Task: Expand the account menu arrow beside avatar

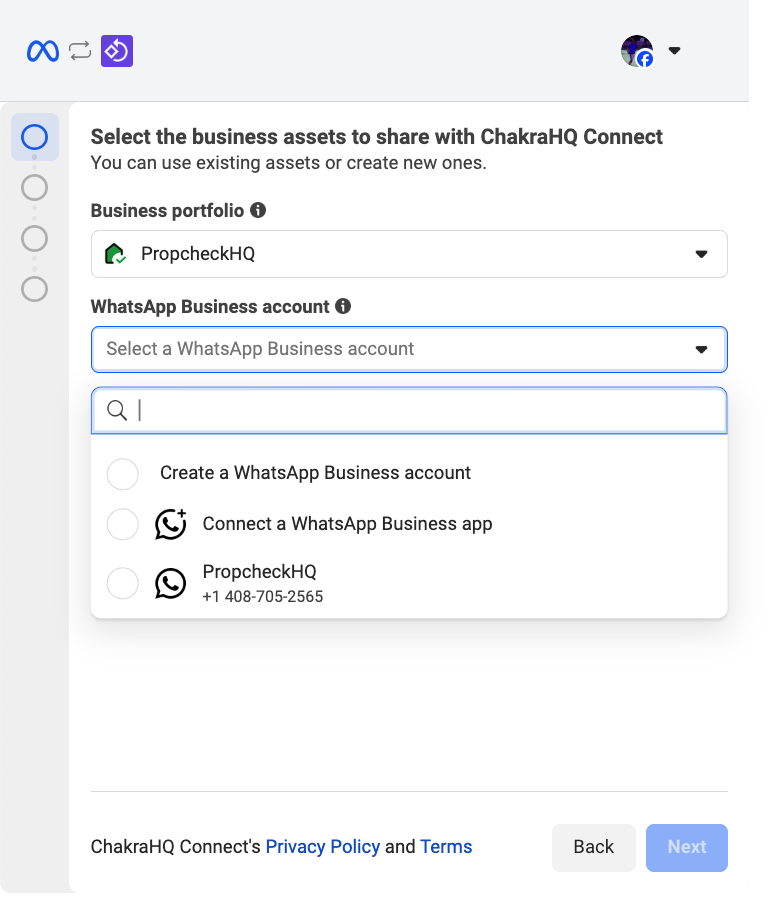Action: click(x=674, y=51)
